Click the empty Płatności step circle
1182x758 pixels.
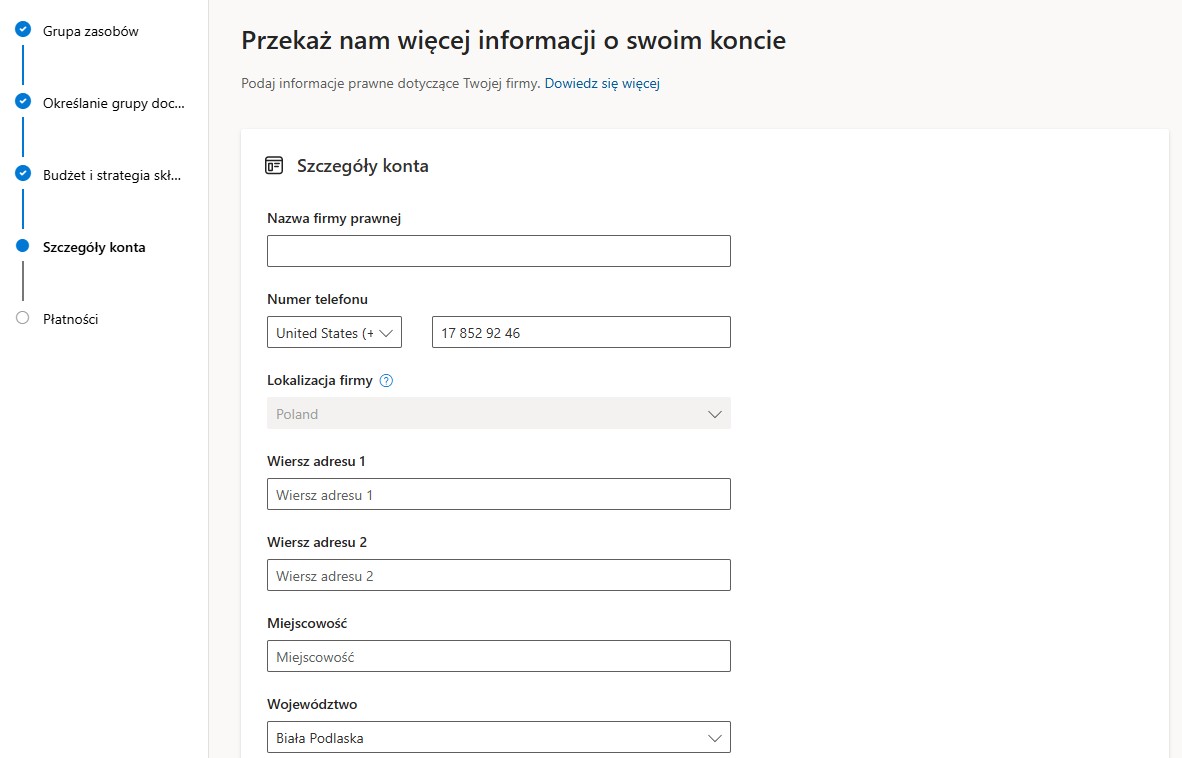[x=23, y=318]
